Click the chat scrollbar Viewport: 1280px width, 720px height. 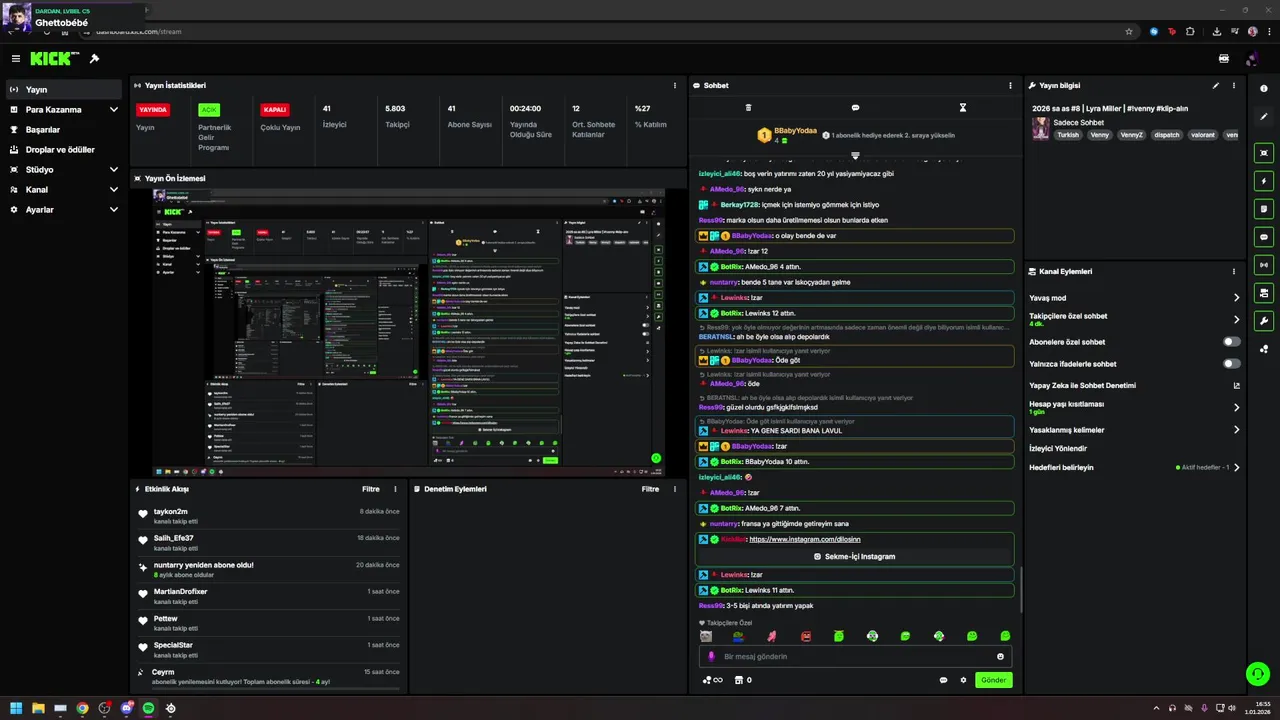(1020, 590)
